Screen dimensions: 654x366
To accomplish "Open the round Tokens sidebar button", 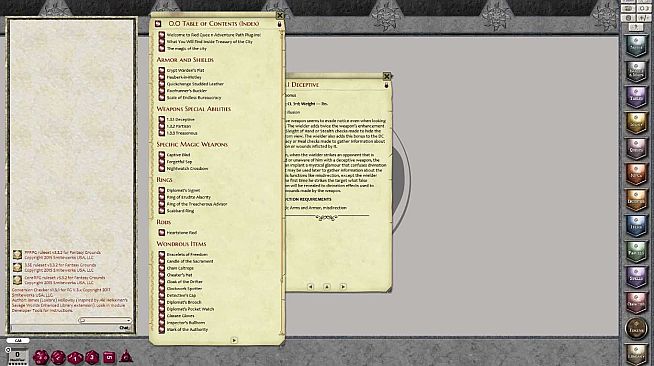I will 636,328.
